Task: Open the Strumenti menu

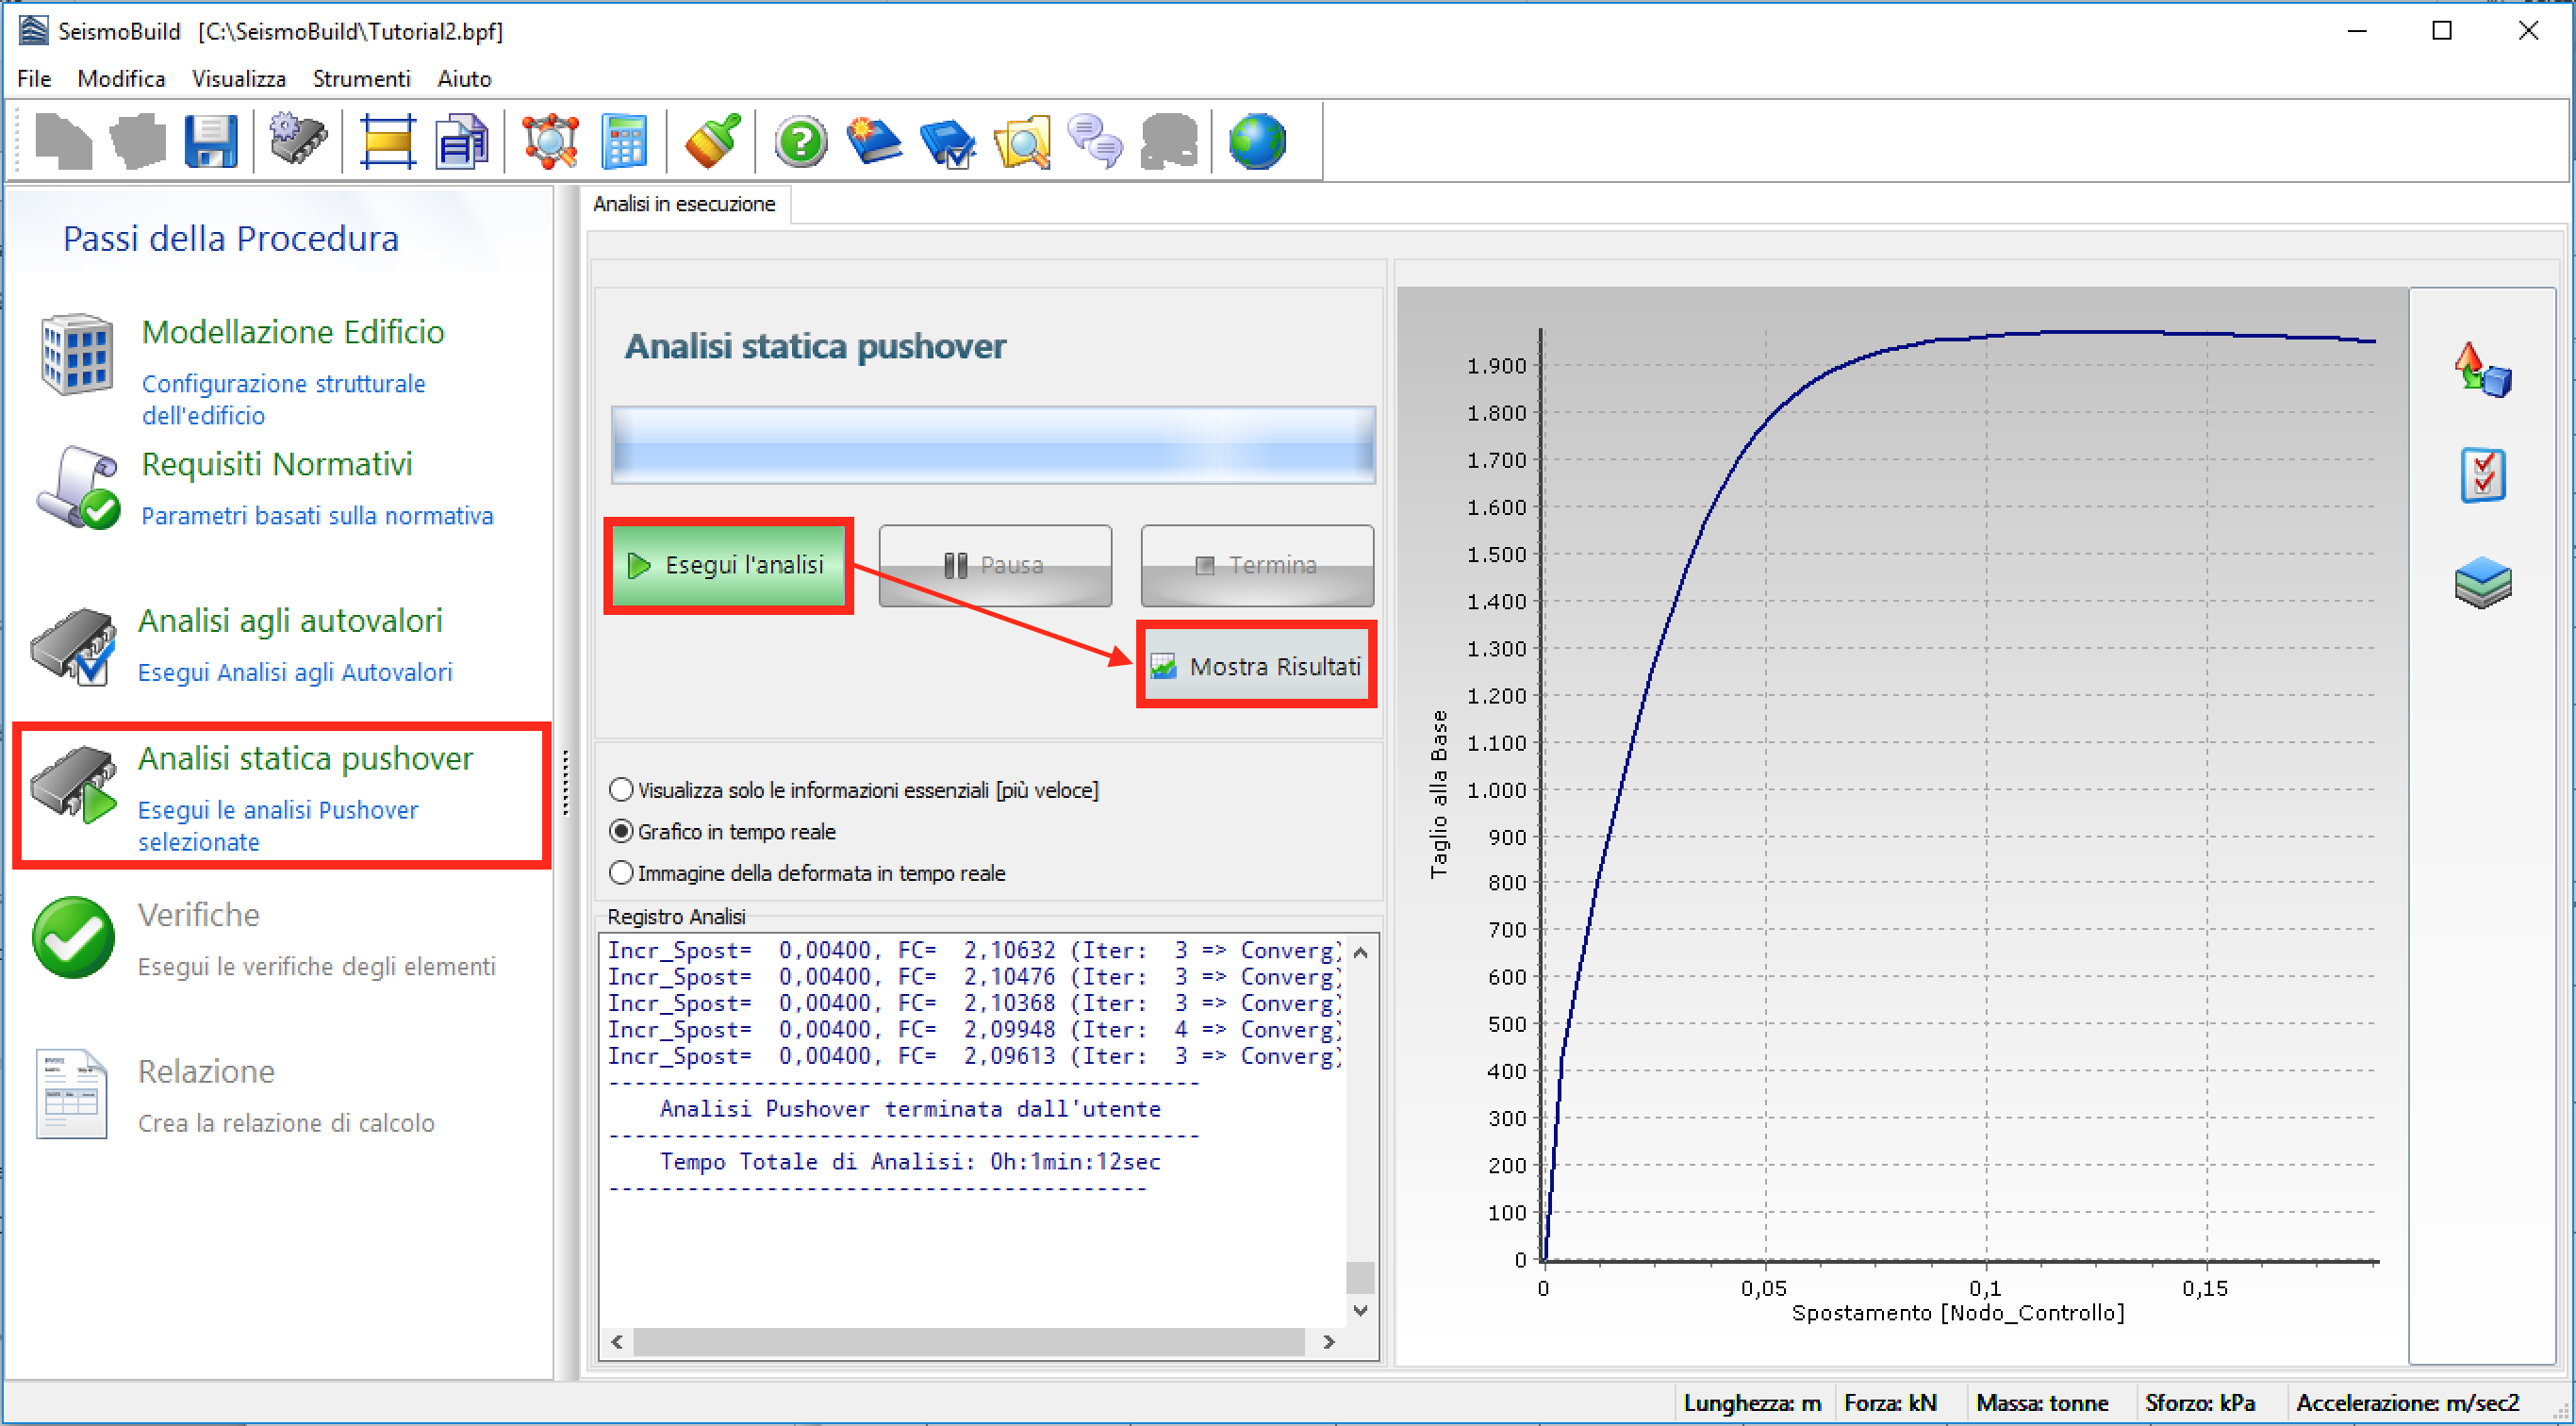Action: pos(361,79)
